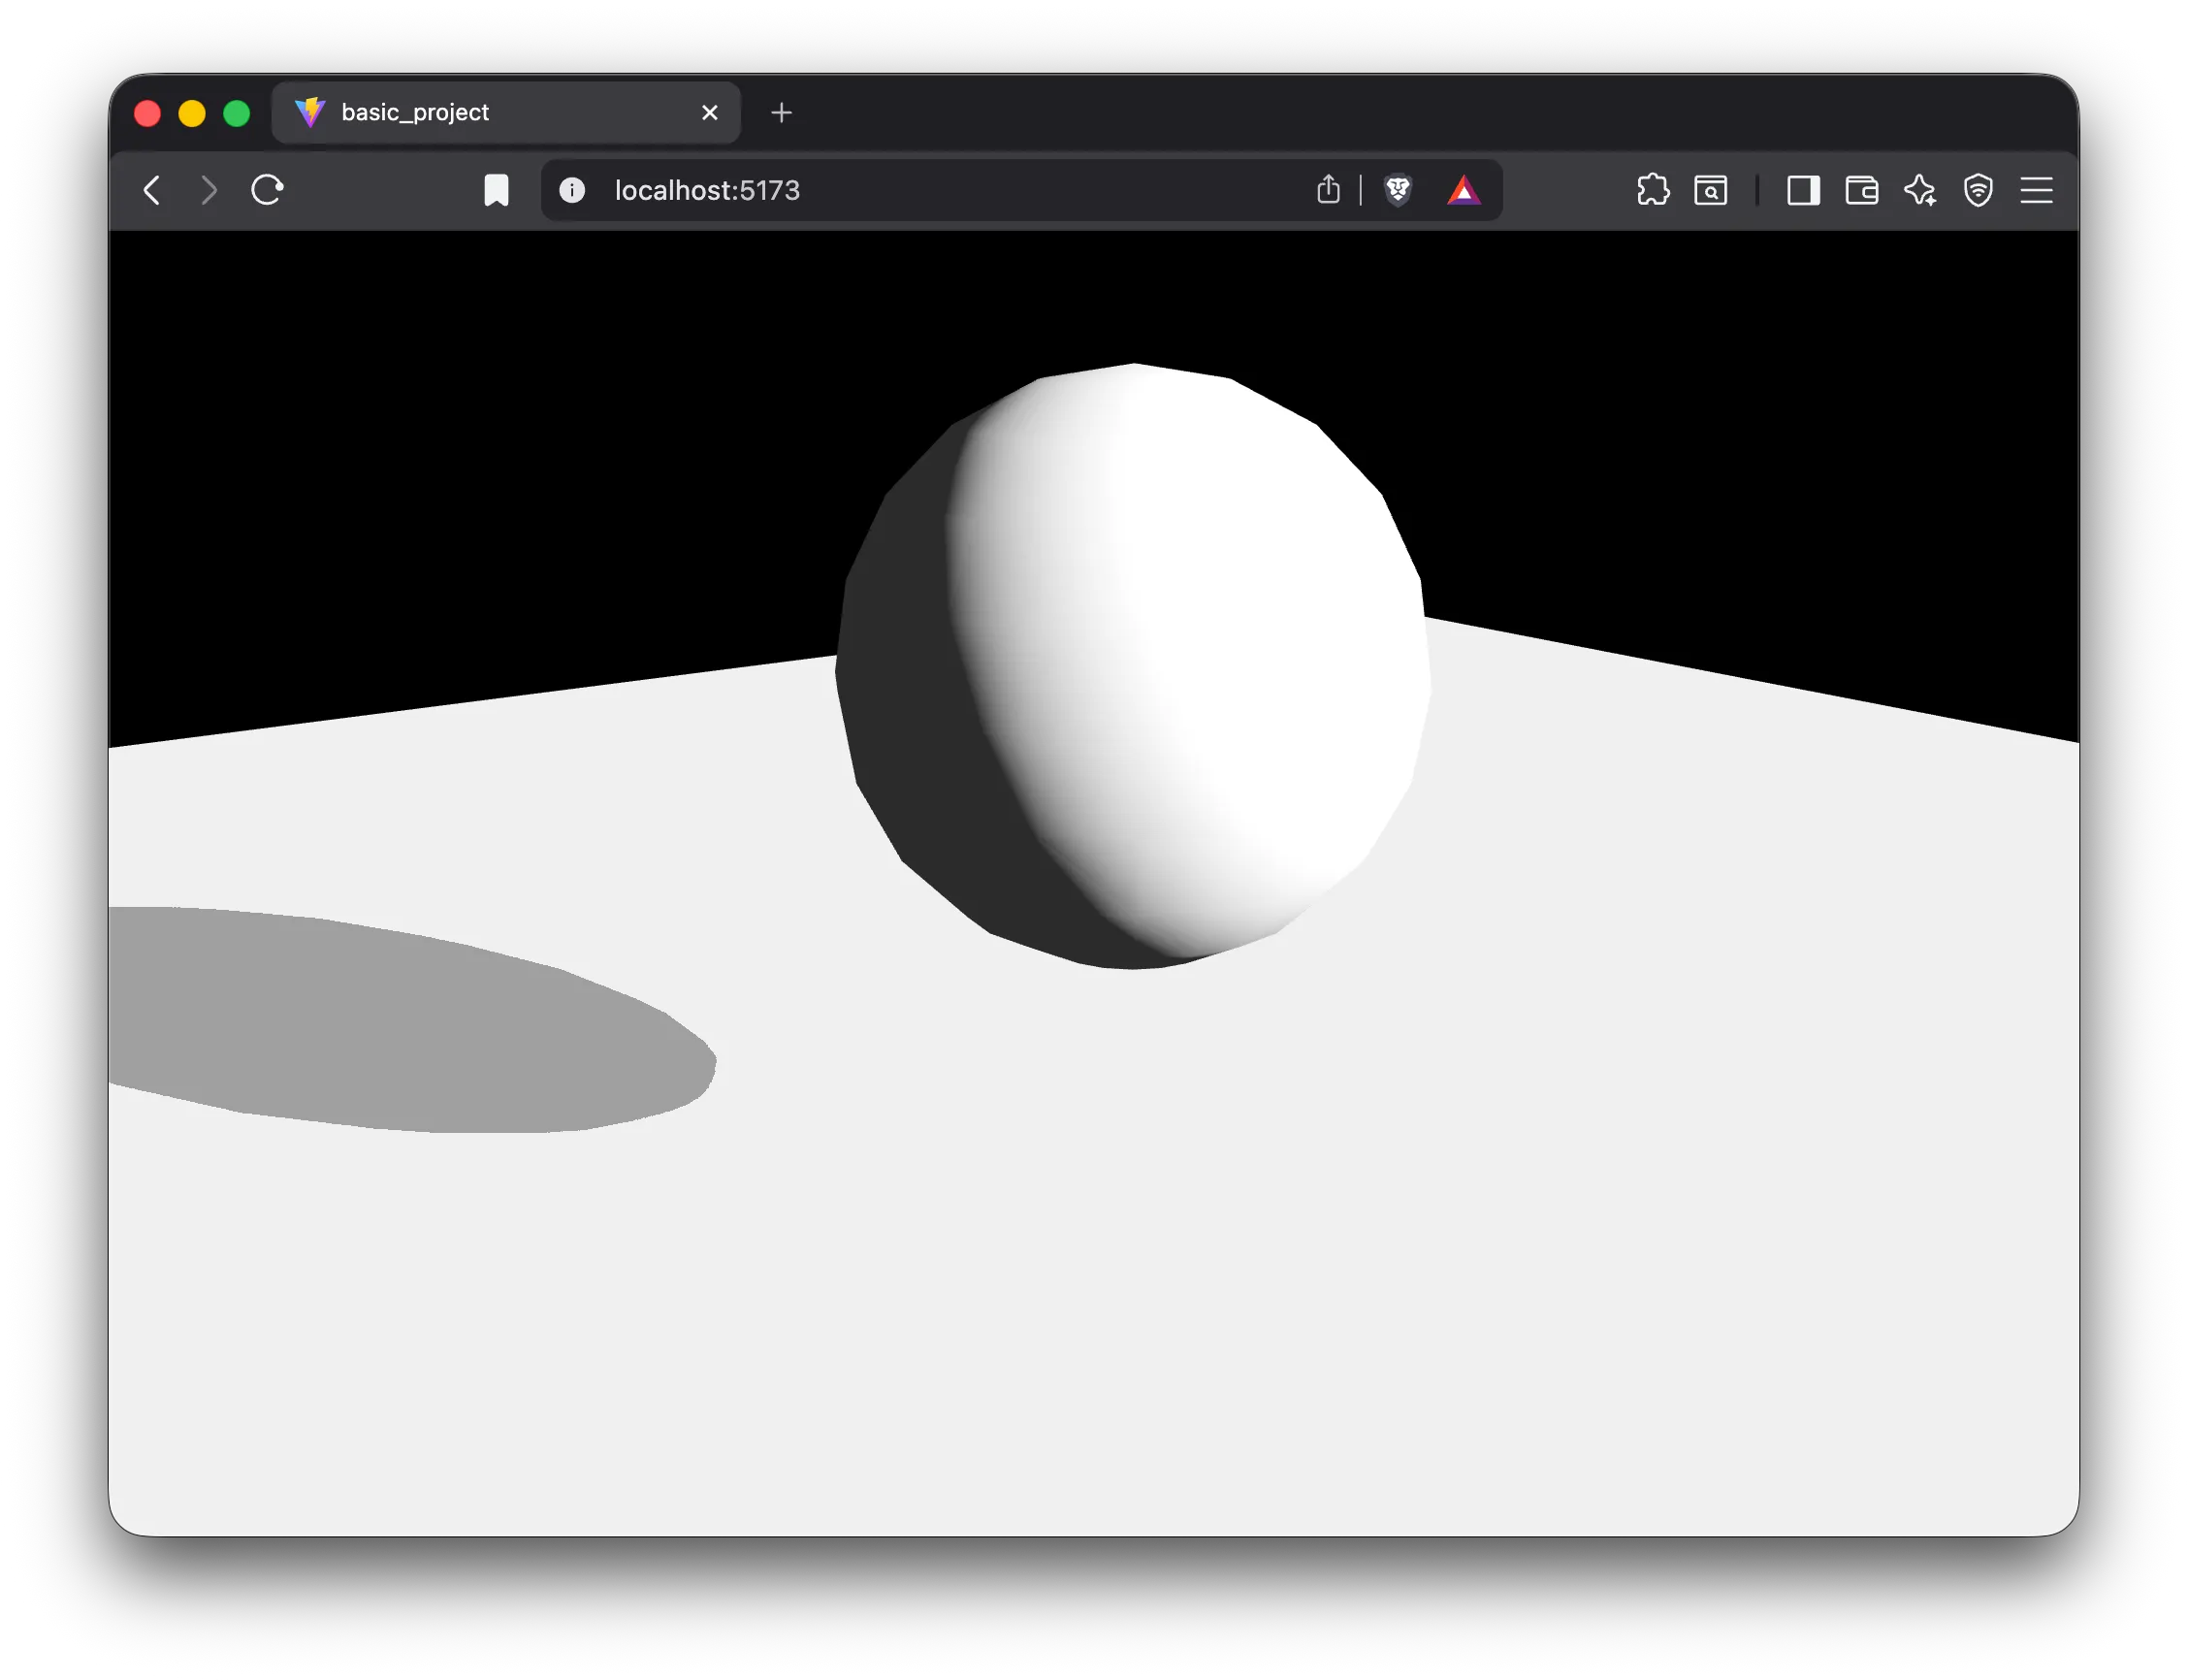Screen dimensions: 2188x1680
Task: Open Brave Shields lion icon
Action: (1398, 190)
